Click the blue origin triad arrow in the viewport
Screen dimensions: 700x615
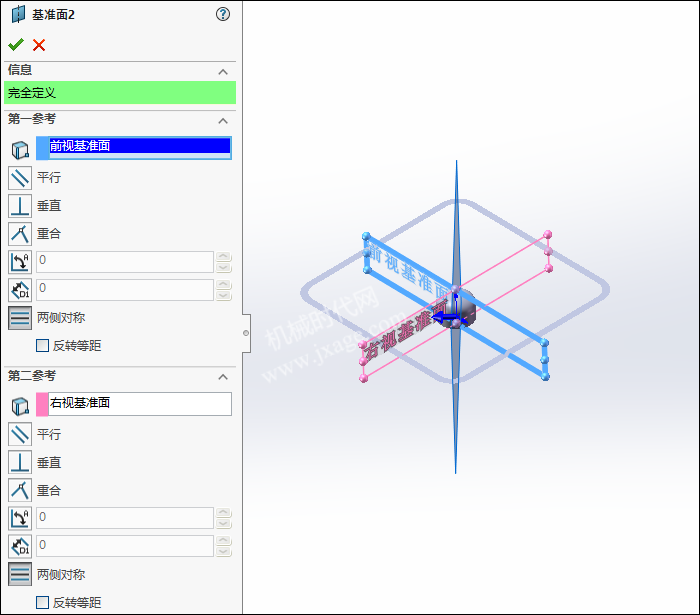pyautogui.click(x=442, y=318)
